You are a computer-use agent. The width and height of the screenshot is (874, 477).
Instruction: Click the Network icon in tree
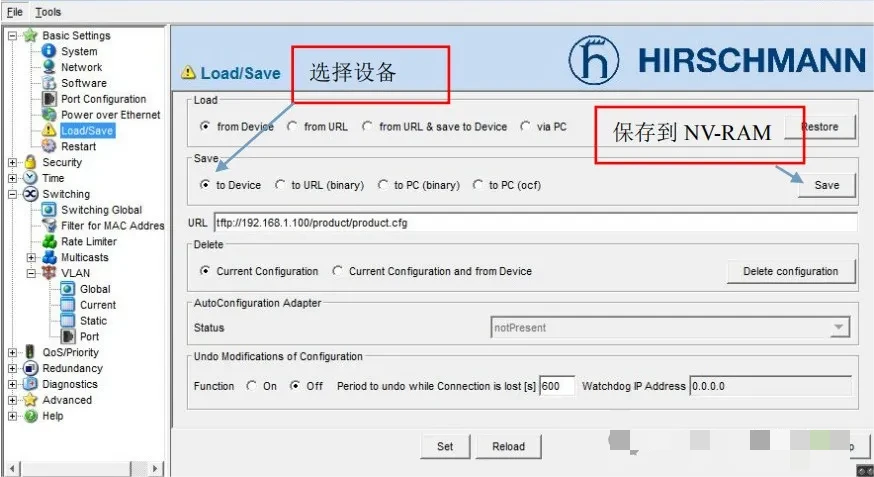point(49,67)
